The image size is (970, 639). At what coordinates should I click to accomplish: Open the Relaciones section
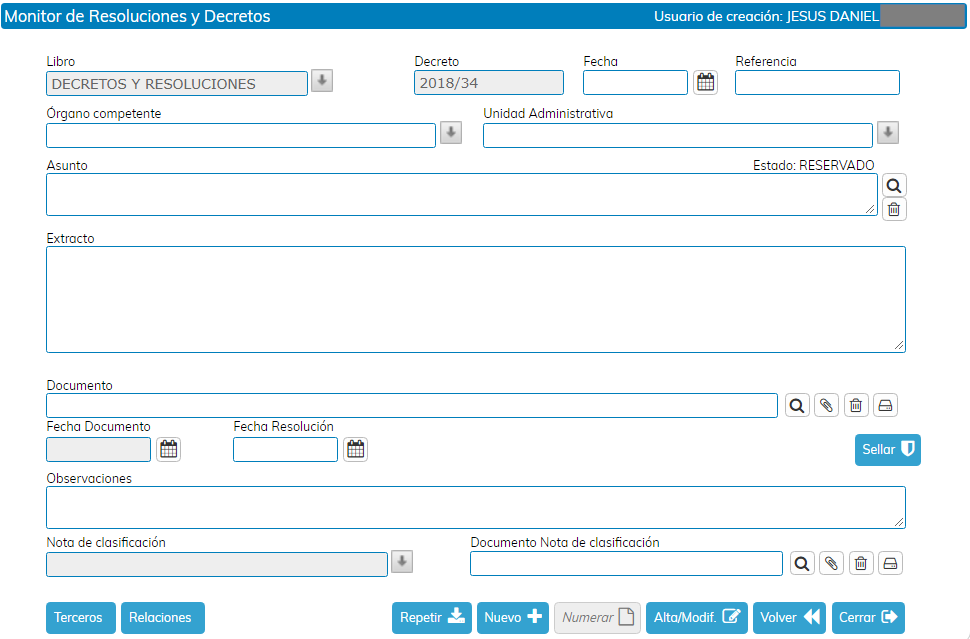(x=163, y=618)
